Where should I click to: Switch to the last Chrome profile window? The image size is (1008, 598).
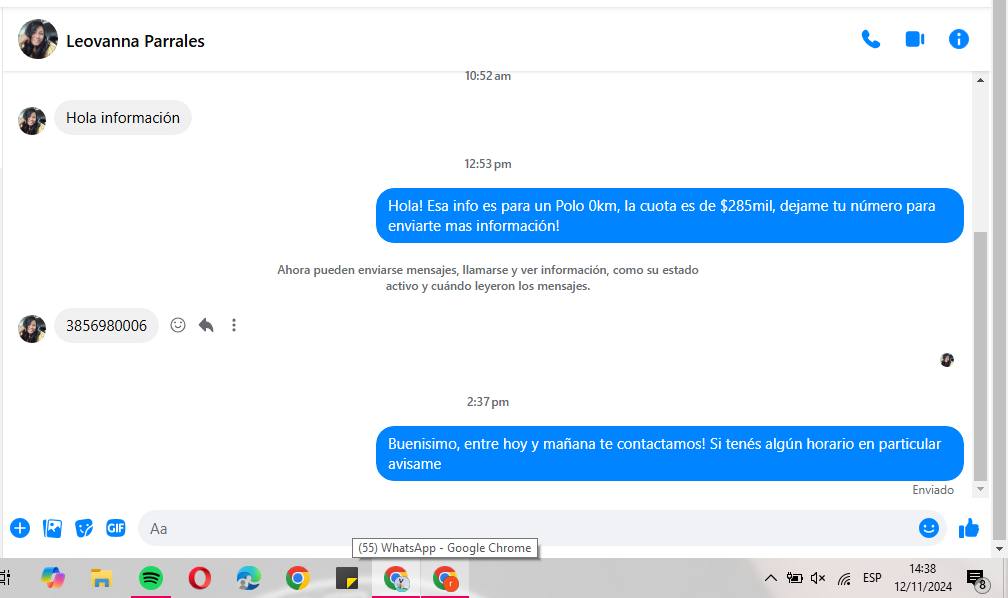point(445,578)
